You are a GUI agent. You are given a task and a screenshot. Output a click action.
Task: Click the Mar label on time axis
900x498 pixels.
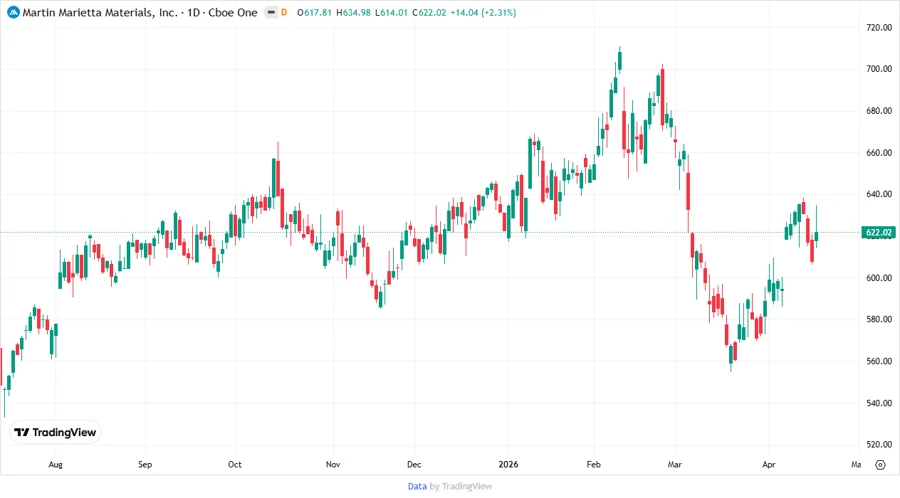pyautogui.click(x=674, y=464)
